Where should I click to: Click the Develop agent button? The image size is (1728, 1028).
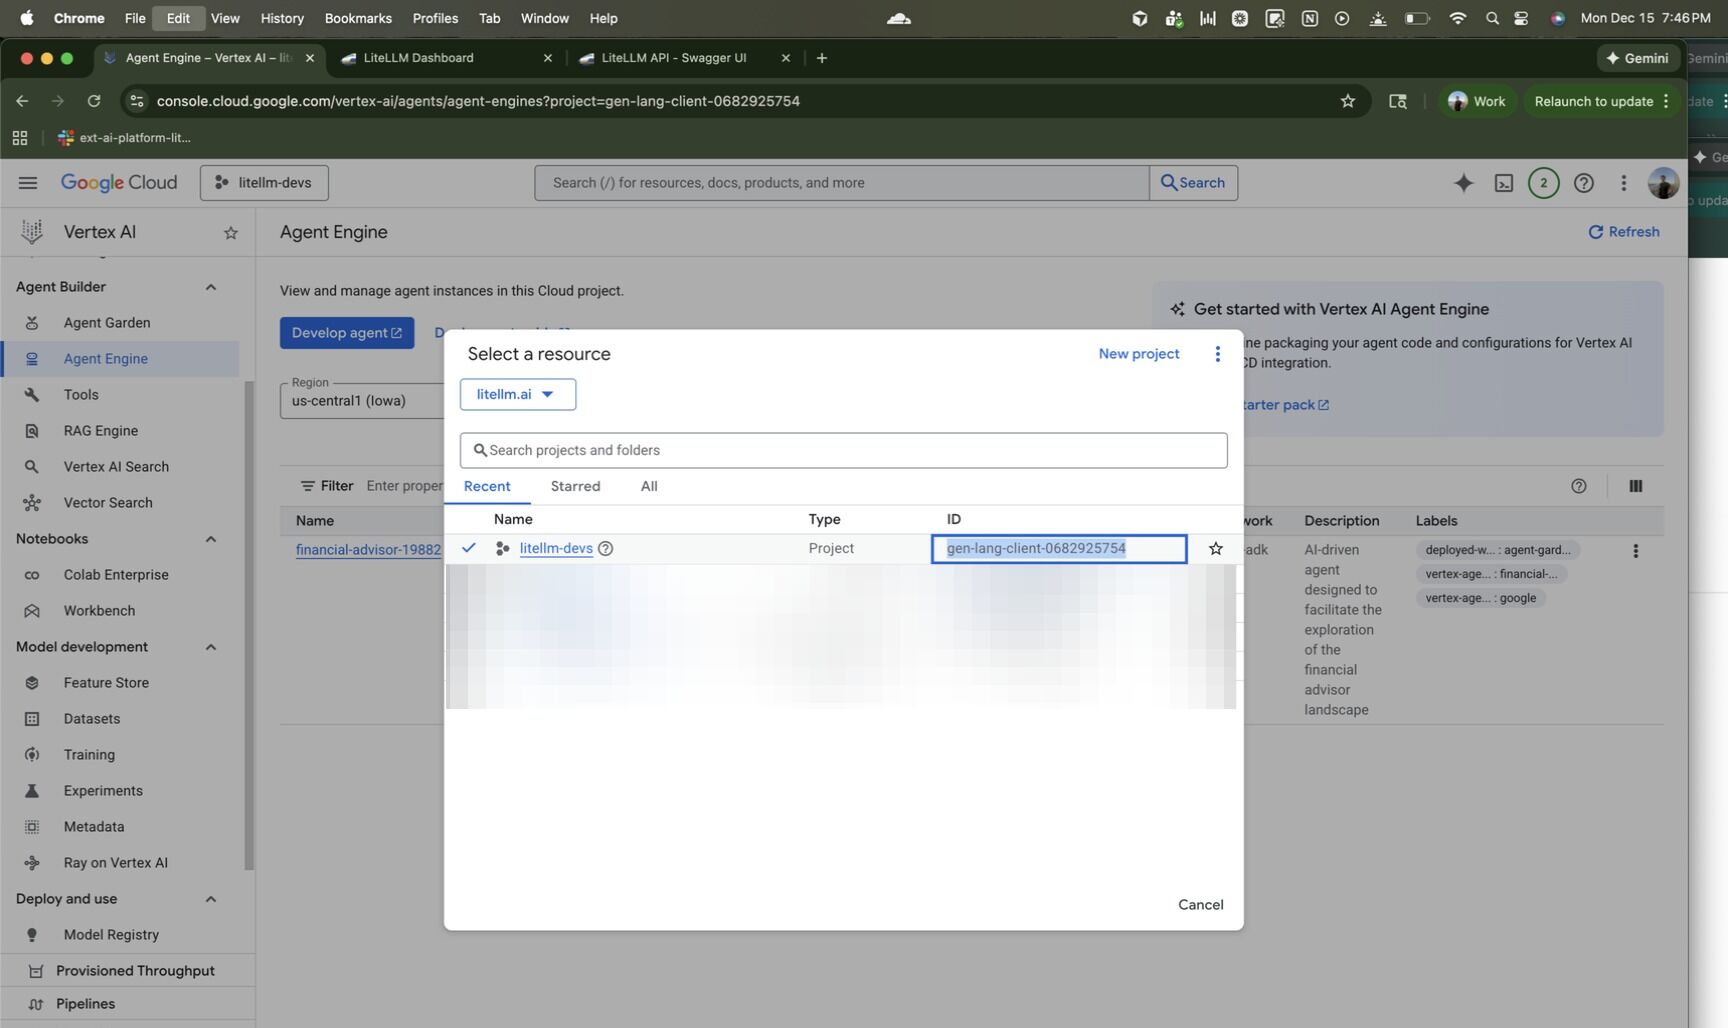pyautogui.click(x=347, y=333)
